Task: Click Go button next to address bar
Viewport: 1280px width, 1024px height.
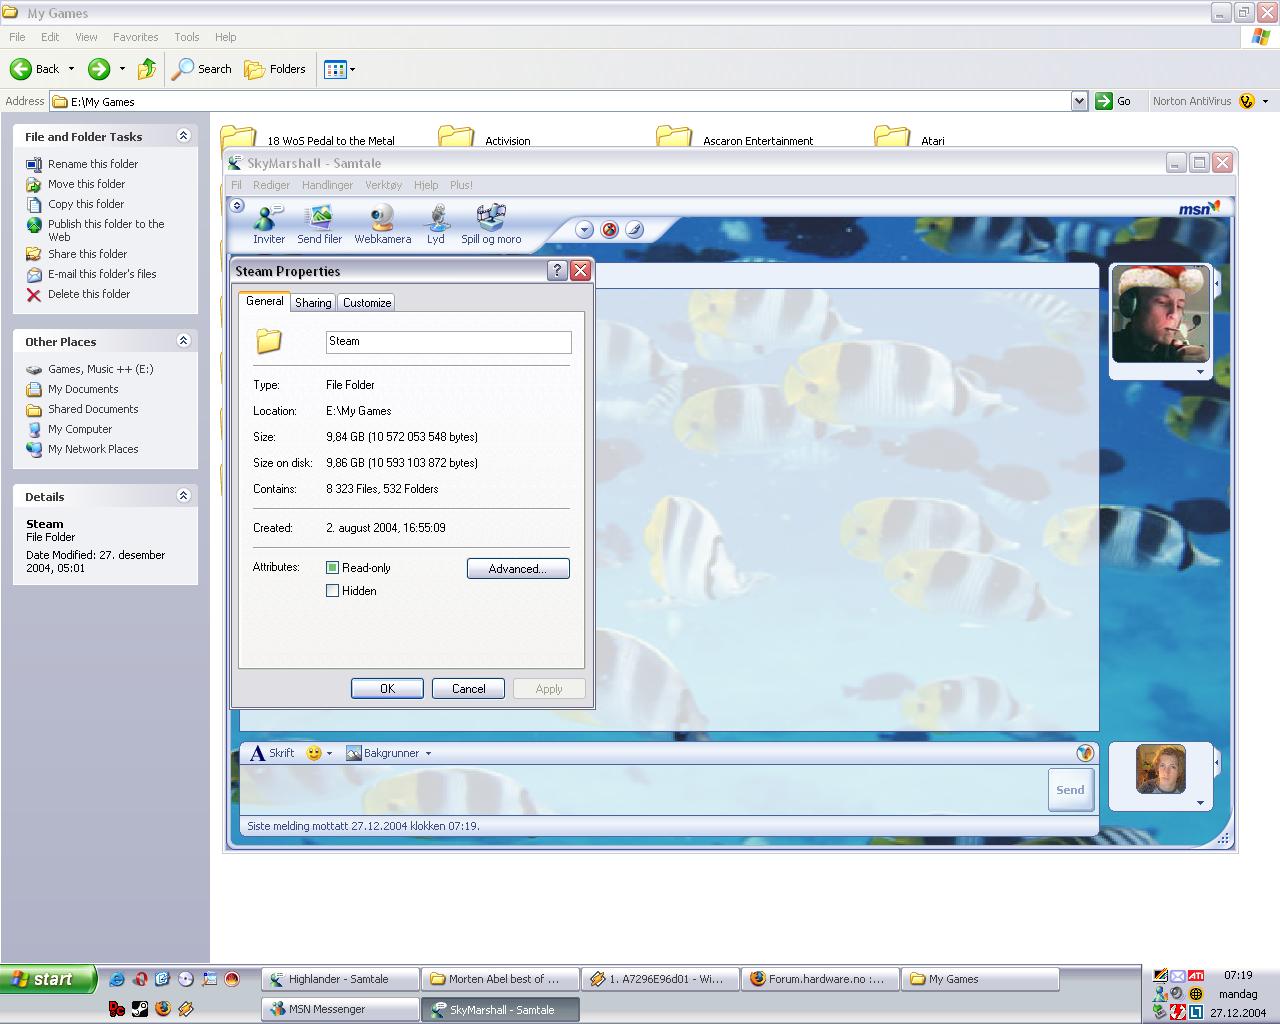Action: tap(1113, 101)
